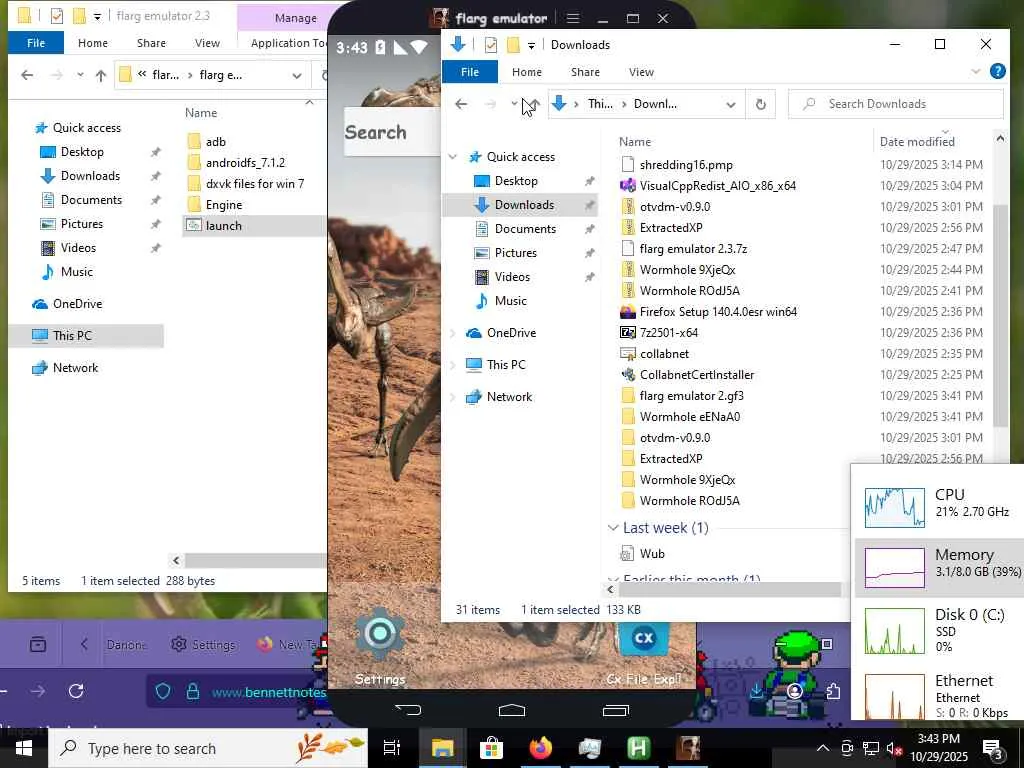Expand the ribbon chevron in Downloads window
Viewport: 1024px width, 768px height.
pyautogui.click(x=976, y=71)
